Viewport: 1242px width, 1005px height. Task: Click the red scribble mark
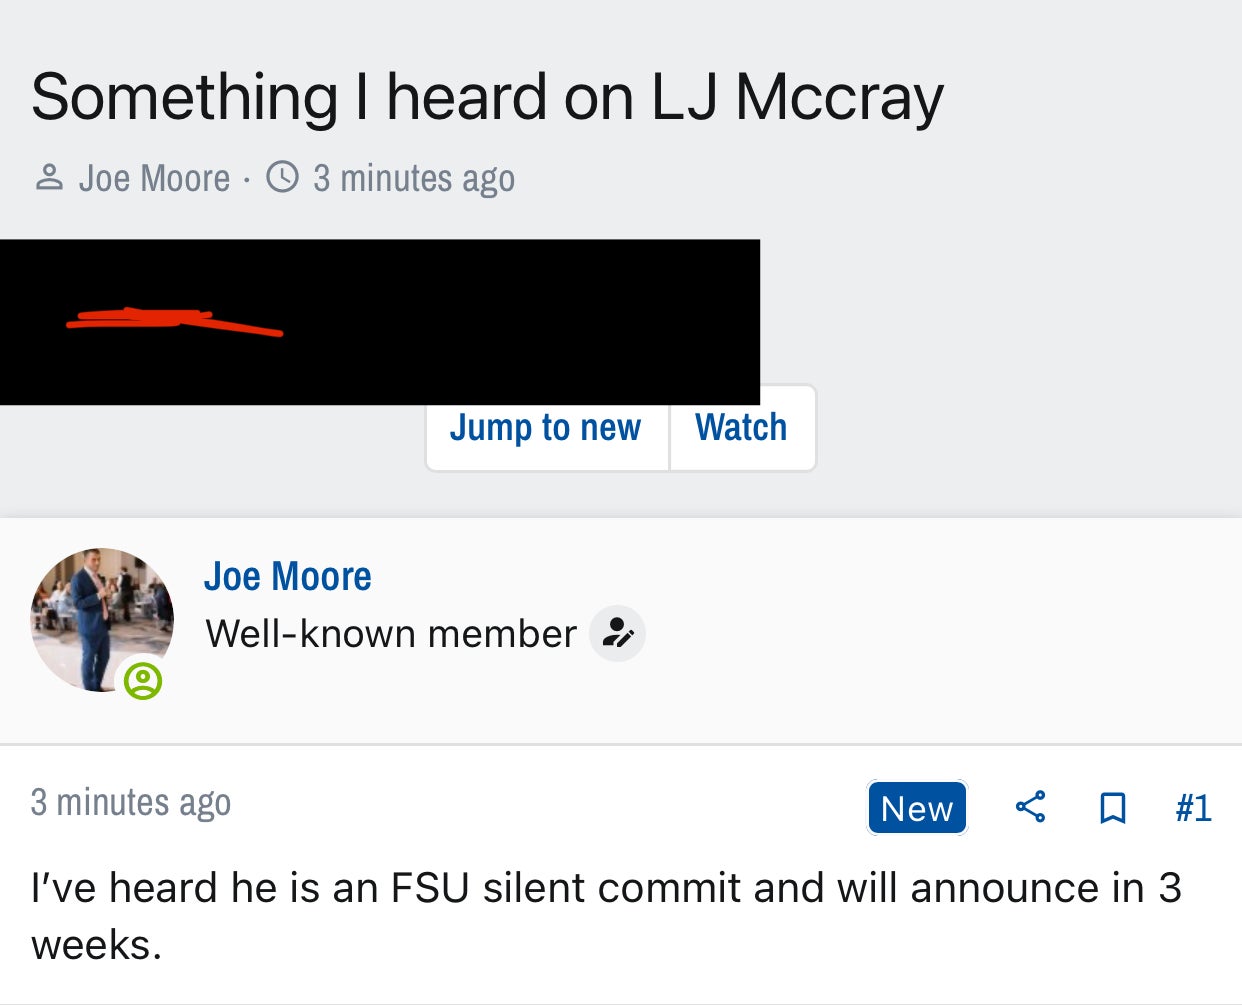tap(170, 320)
